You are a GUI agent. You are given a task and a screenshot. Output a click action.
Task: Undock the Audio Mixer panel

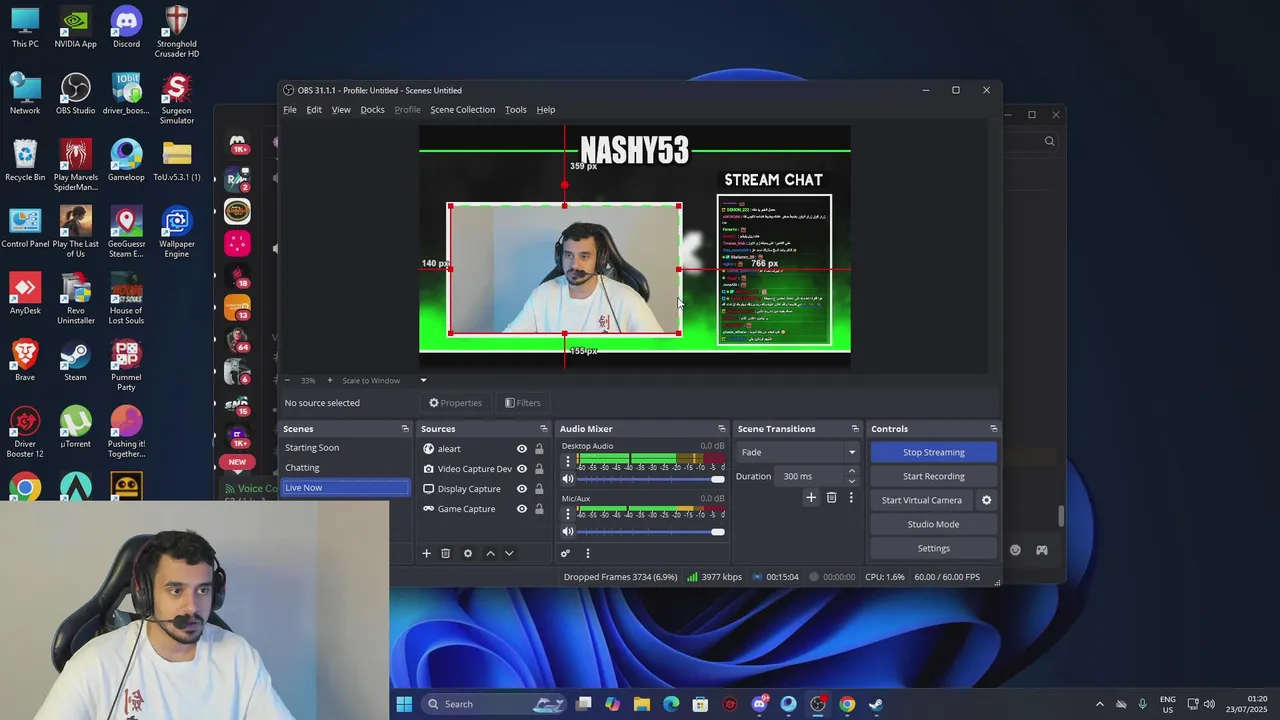coord(722,429)
